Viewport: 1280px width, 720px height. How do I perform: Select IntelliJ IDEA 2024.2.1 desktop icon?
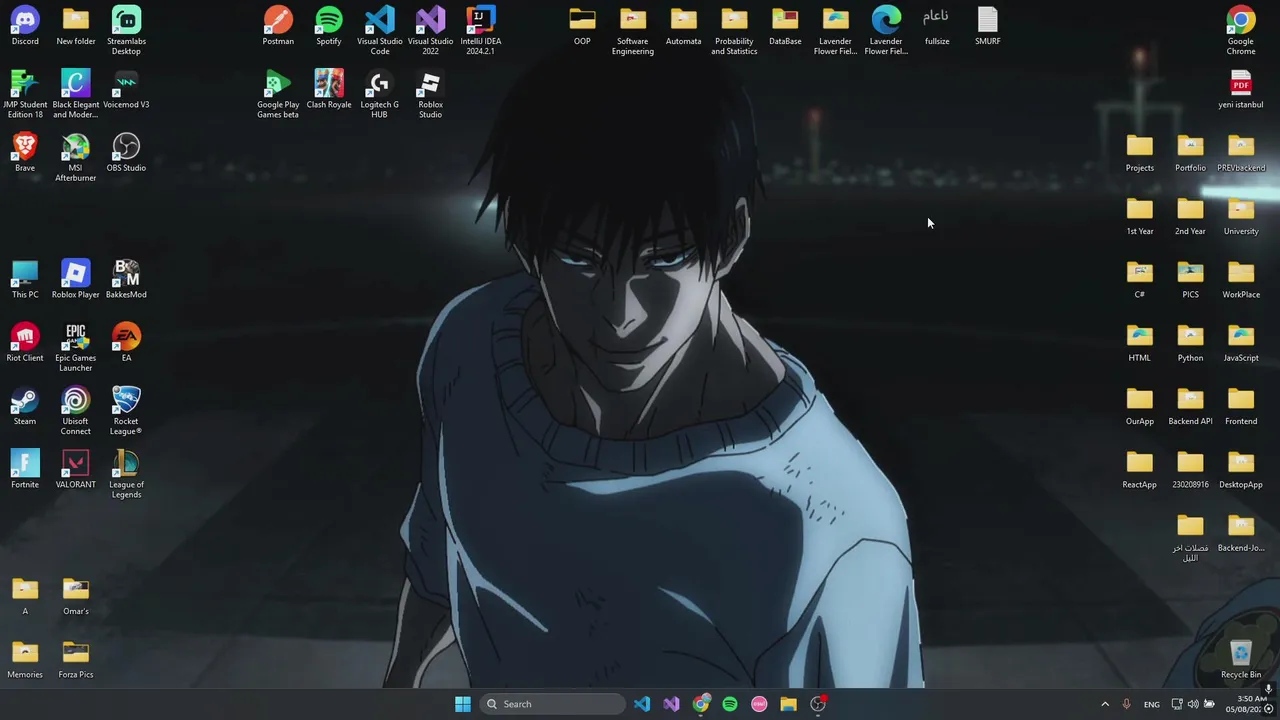(x=481, y=30)
